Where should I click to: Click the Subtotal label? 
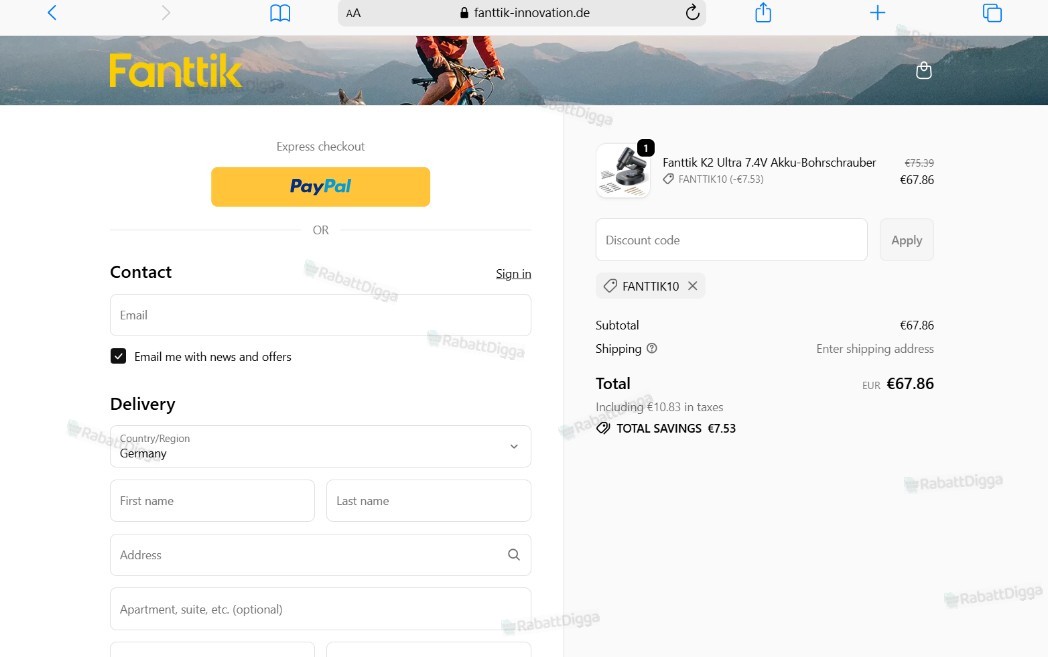pyautogui.click(x=617, y=325)
